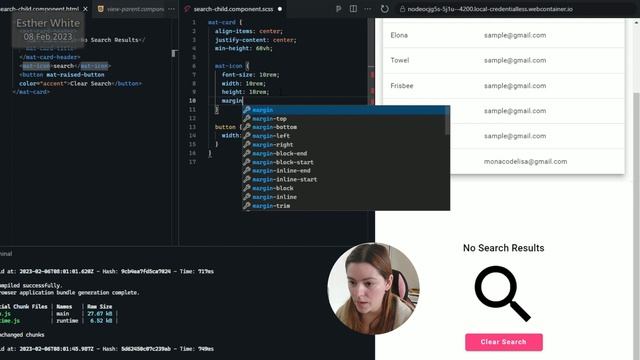Click sample@gmail.com in the Frisbee row
This screenshot has width=640, height=360.
coord(515,86)
